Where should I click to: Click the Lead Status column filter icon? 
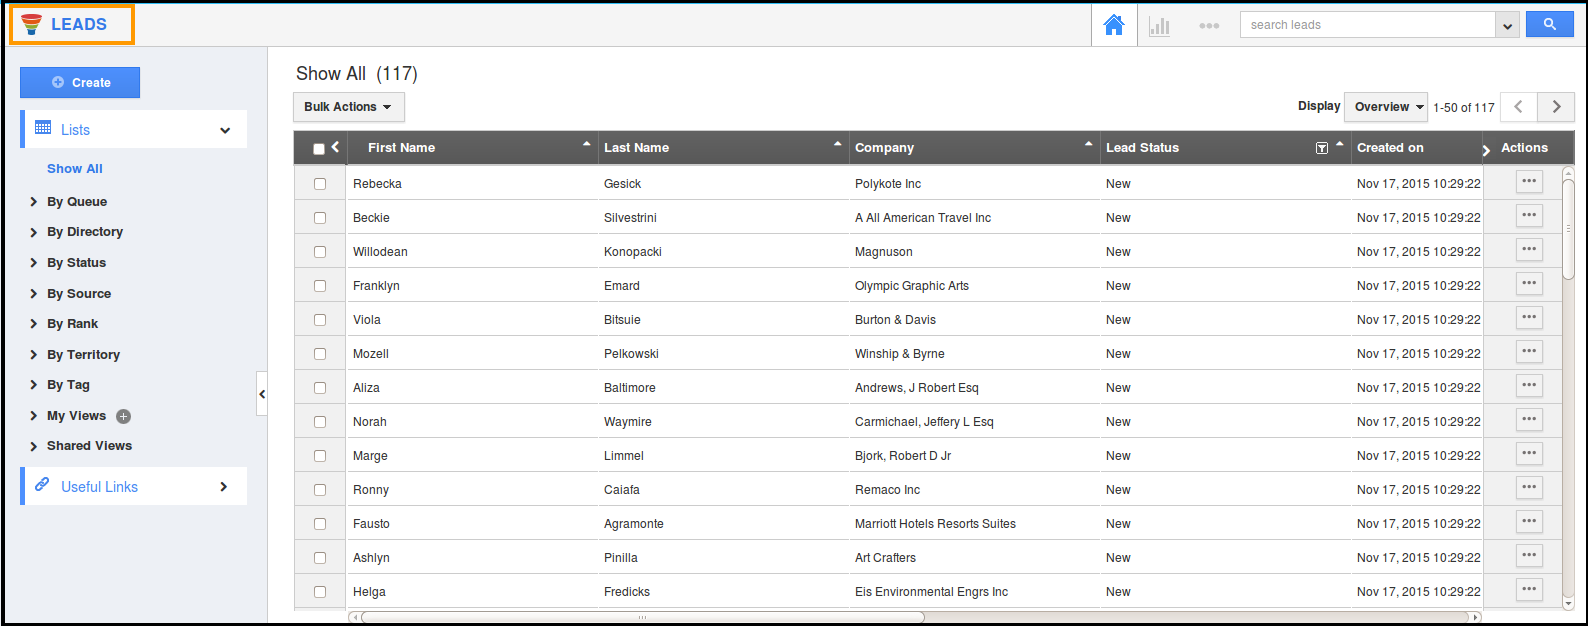1321,148
